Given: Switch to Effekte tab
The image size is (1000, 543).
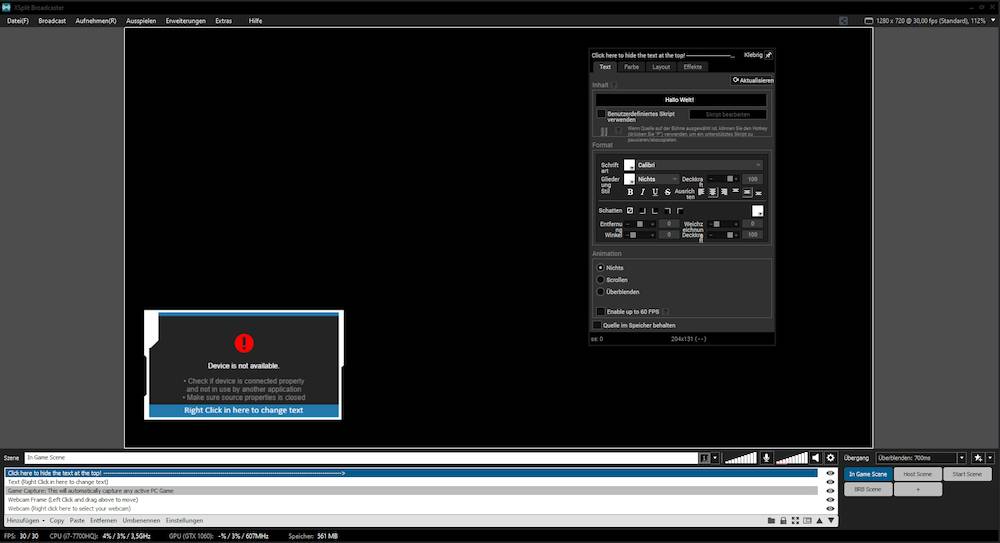Looking at the screenshot, I should [x=693, y=67].
